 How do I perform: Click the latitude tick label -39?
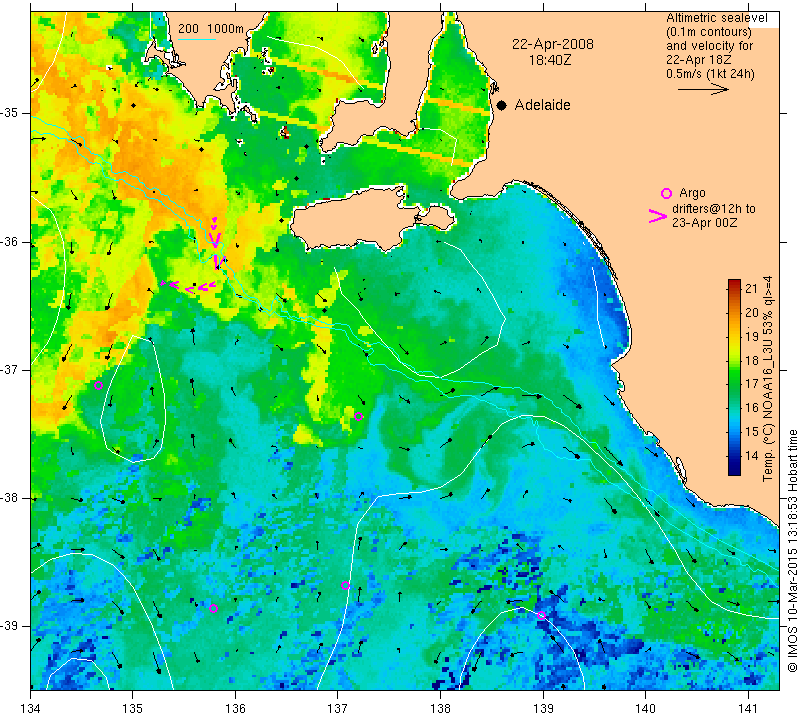click(x=9, y=626)
